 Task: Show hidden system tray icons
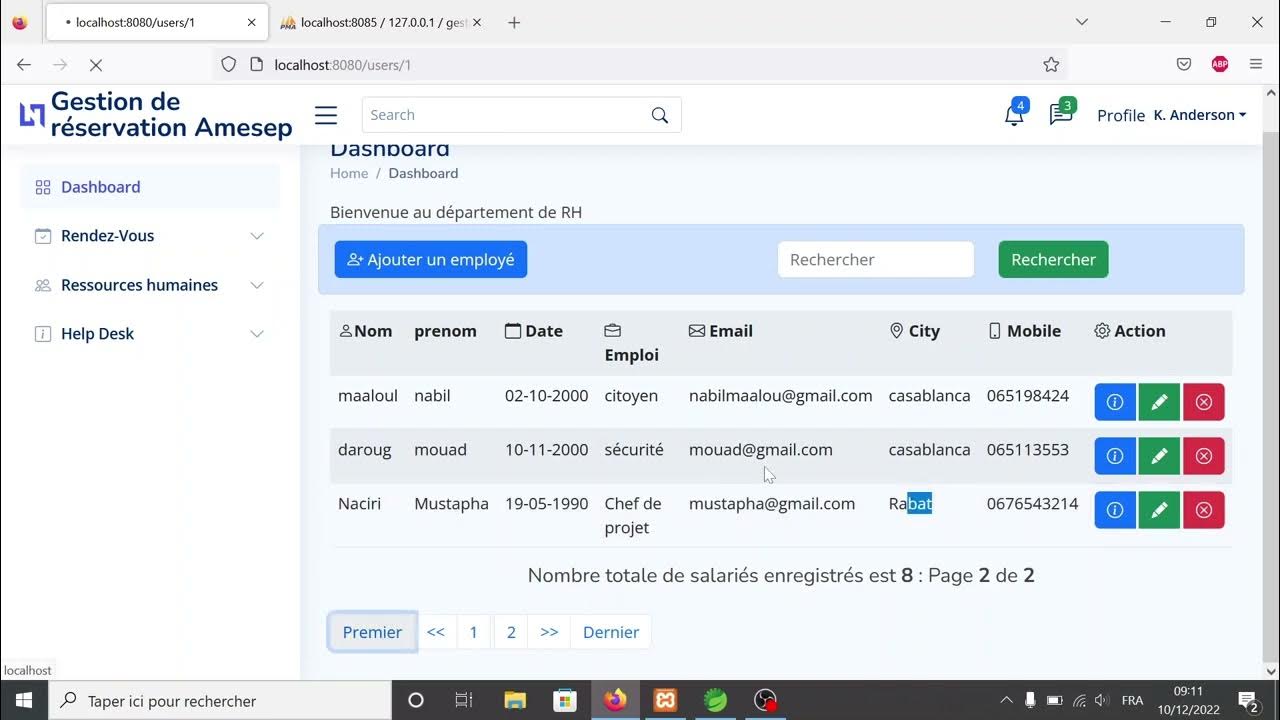coord(1006,700)
